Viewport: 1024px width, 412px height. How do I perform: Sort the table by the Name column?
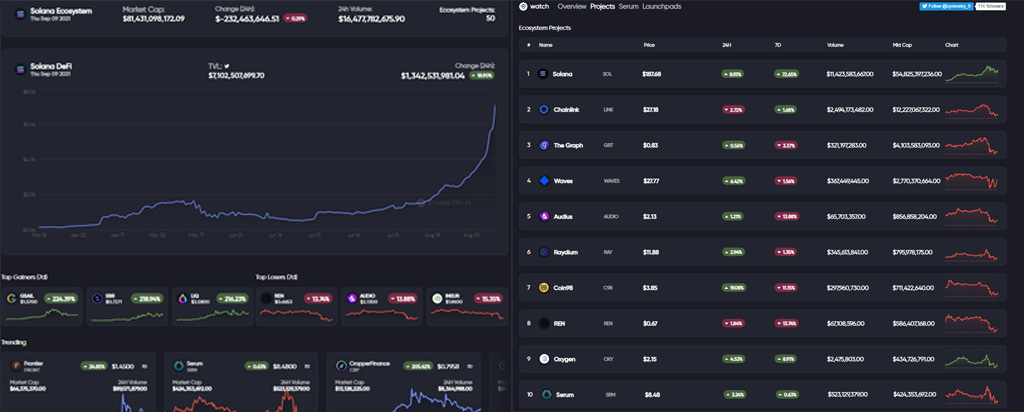pyautogui.click(x=545, y=45)
